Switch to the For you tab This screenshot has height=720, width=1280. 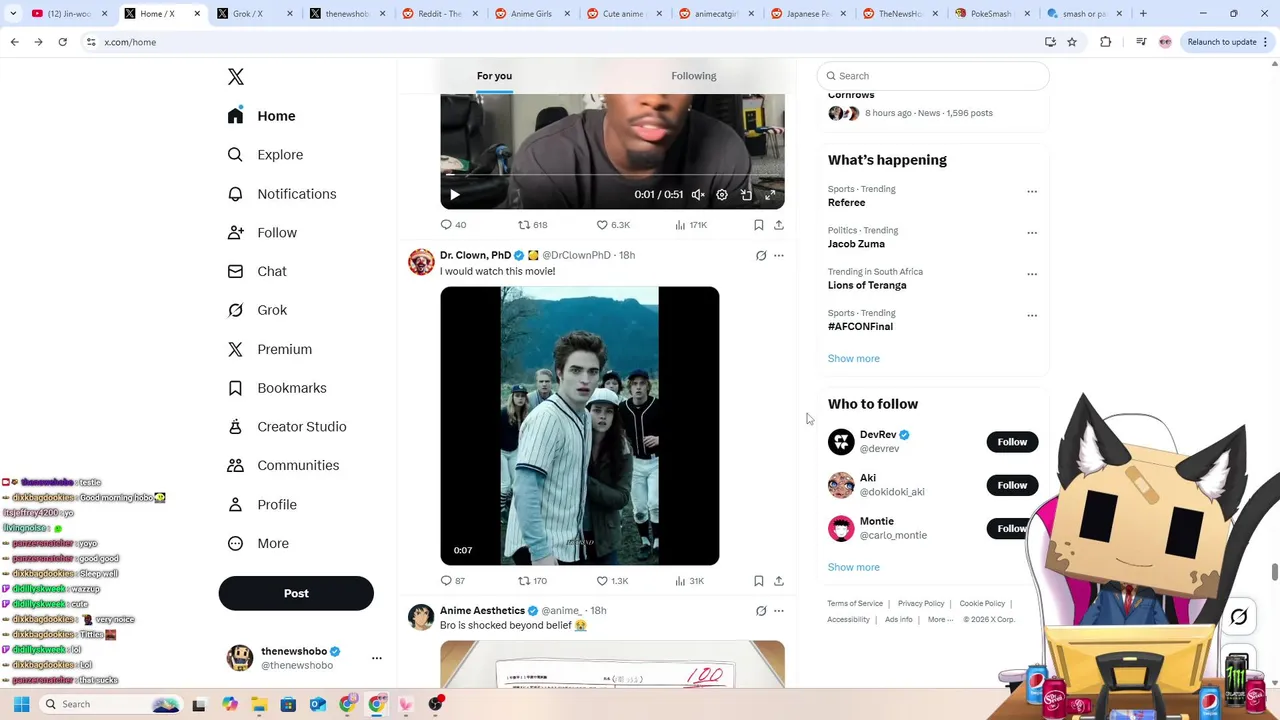[x=494, y=76]
